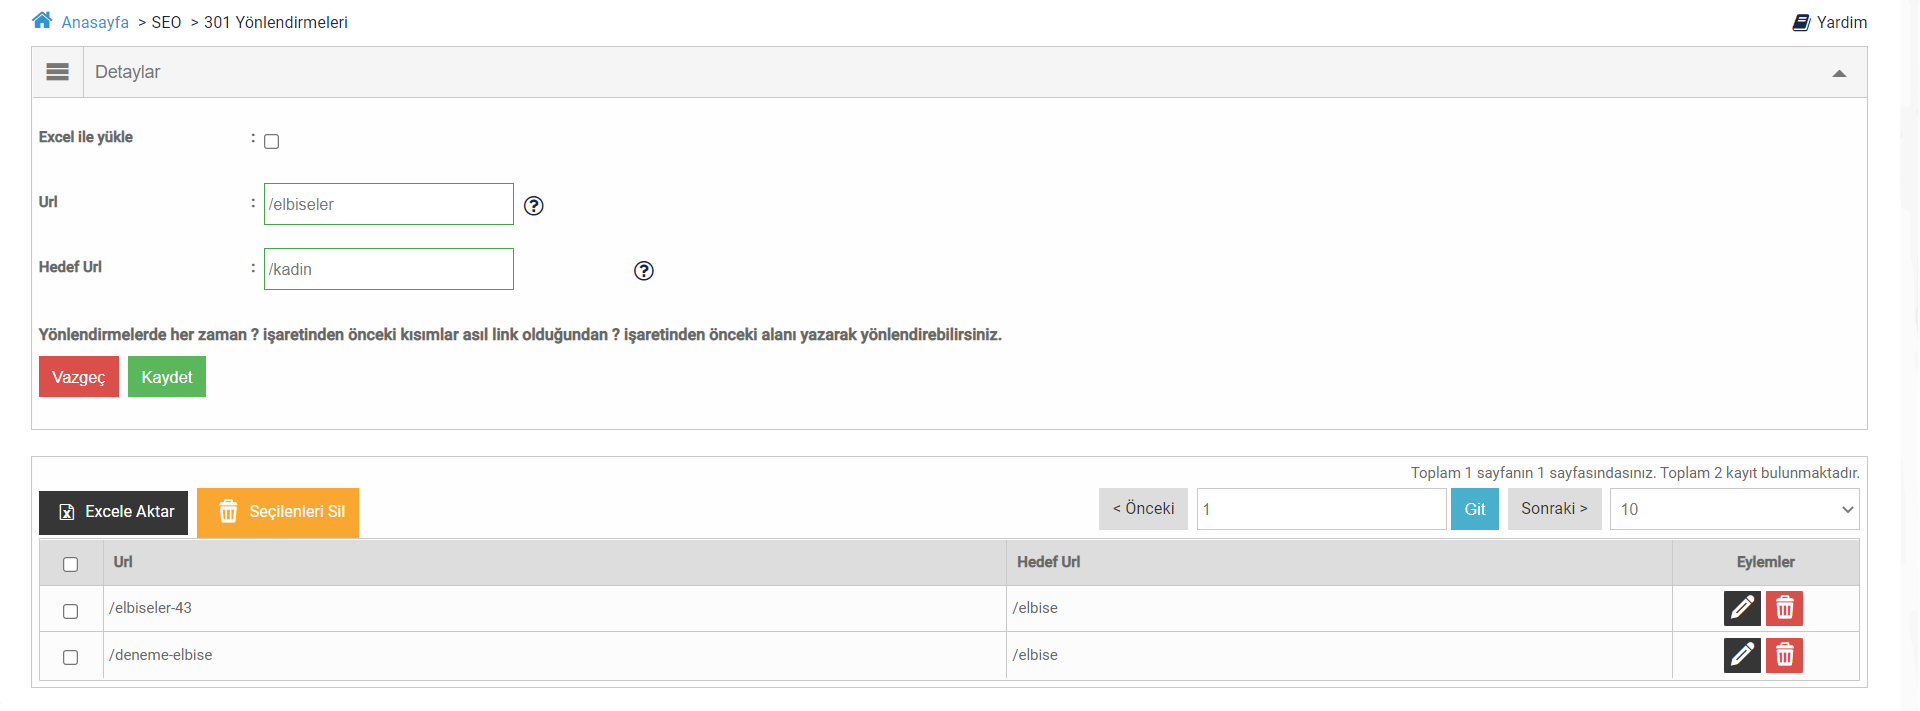Click the Excele Aktar export button
Screen dimensions: 1920x711
tap(114, 512)
